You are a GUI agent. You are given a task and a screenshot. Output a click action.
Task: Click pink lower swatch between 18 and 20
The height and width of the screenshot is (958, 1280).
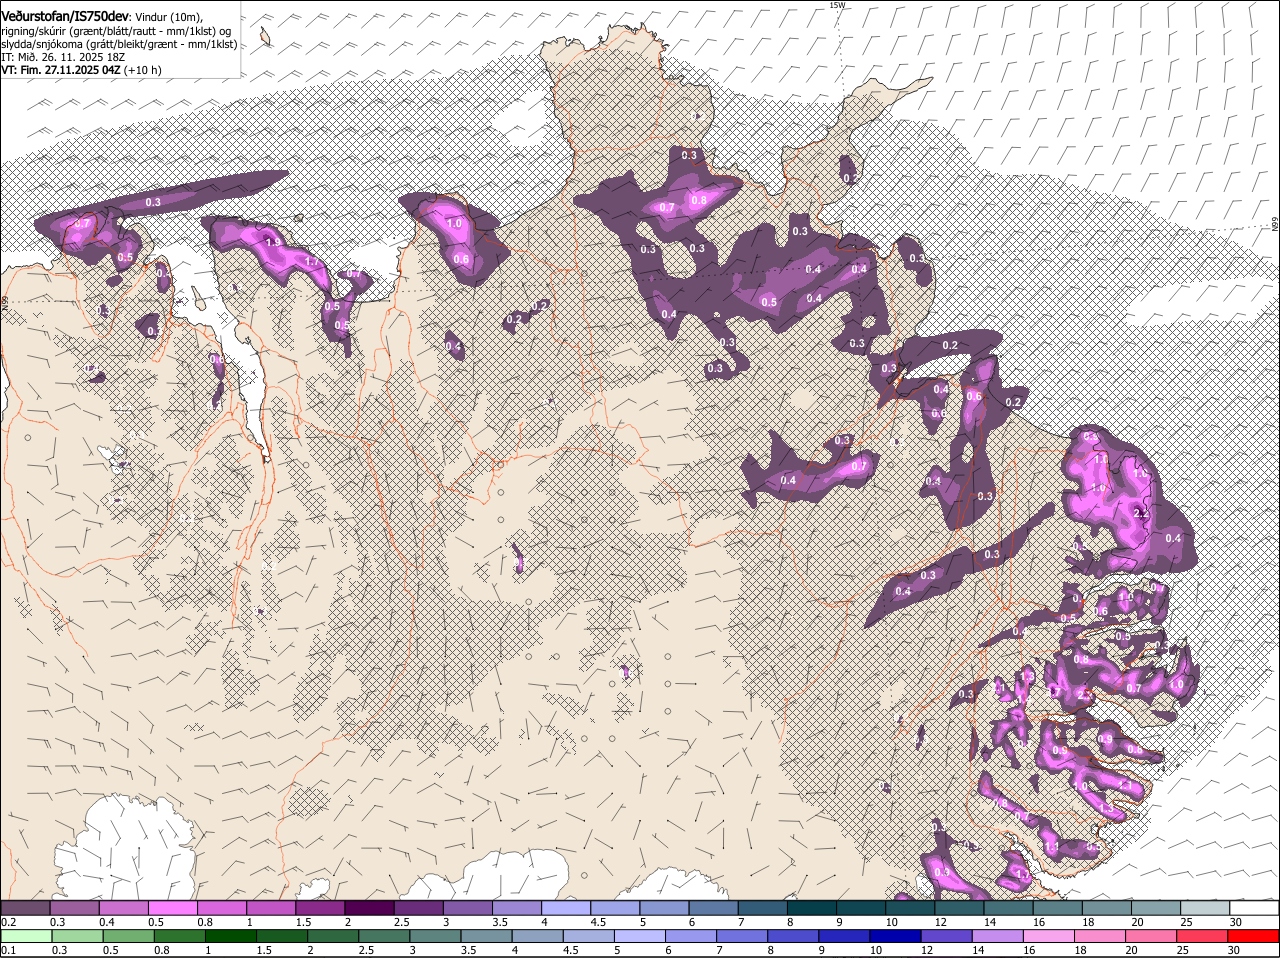click(1099, 936)
